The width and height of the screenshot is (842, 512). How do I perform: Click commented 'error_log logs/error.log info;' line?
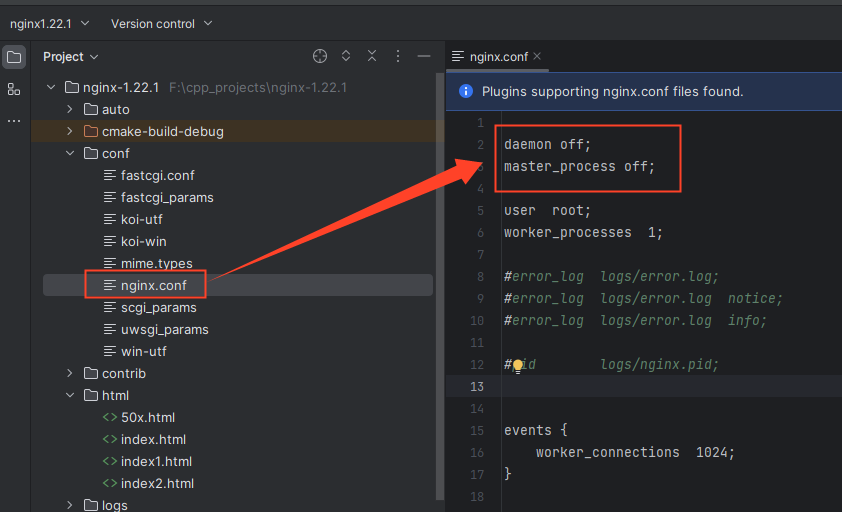click(x=635, y=321)
